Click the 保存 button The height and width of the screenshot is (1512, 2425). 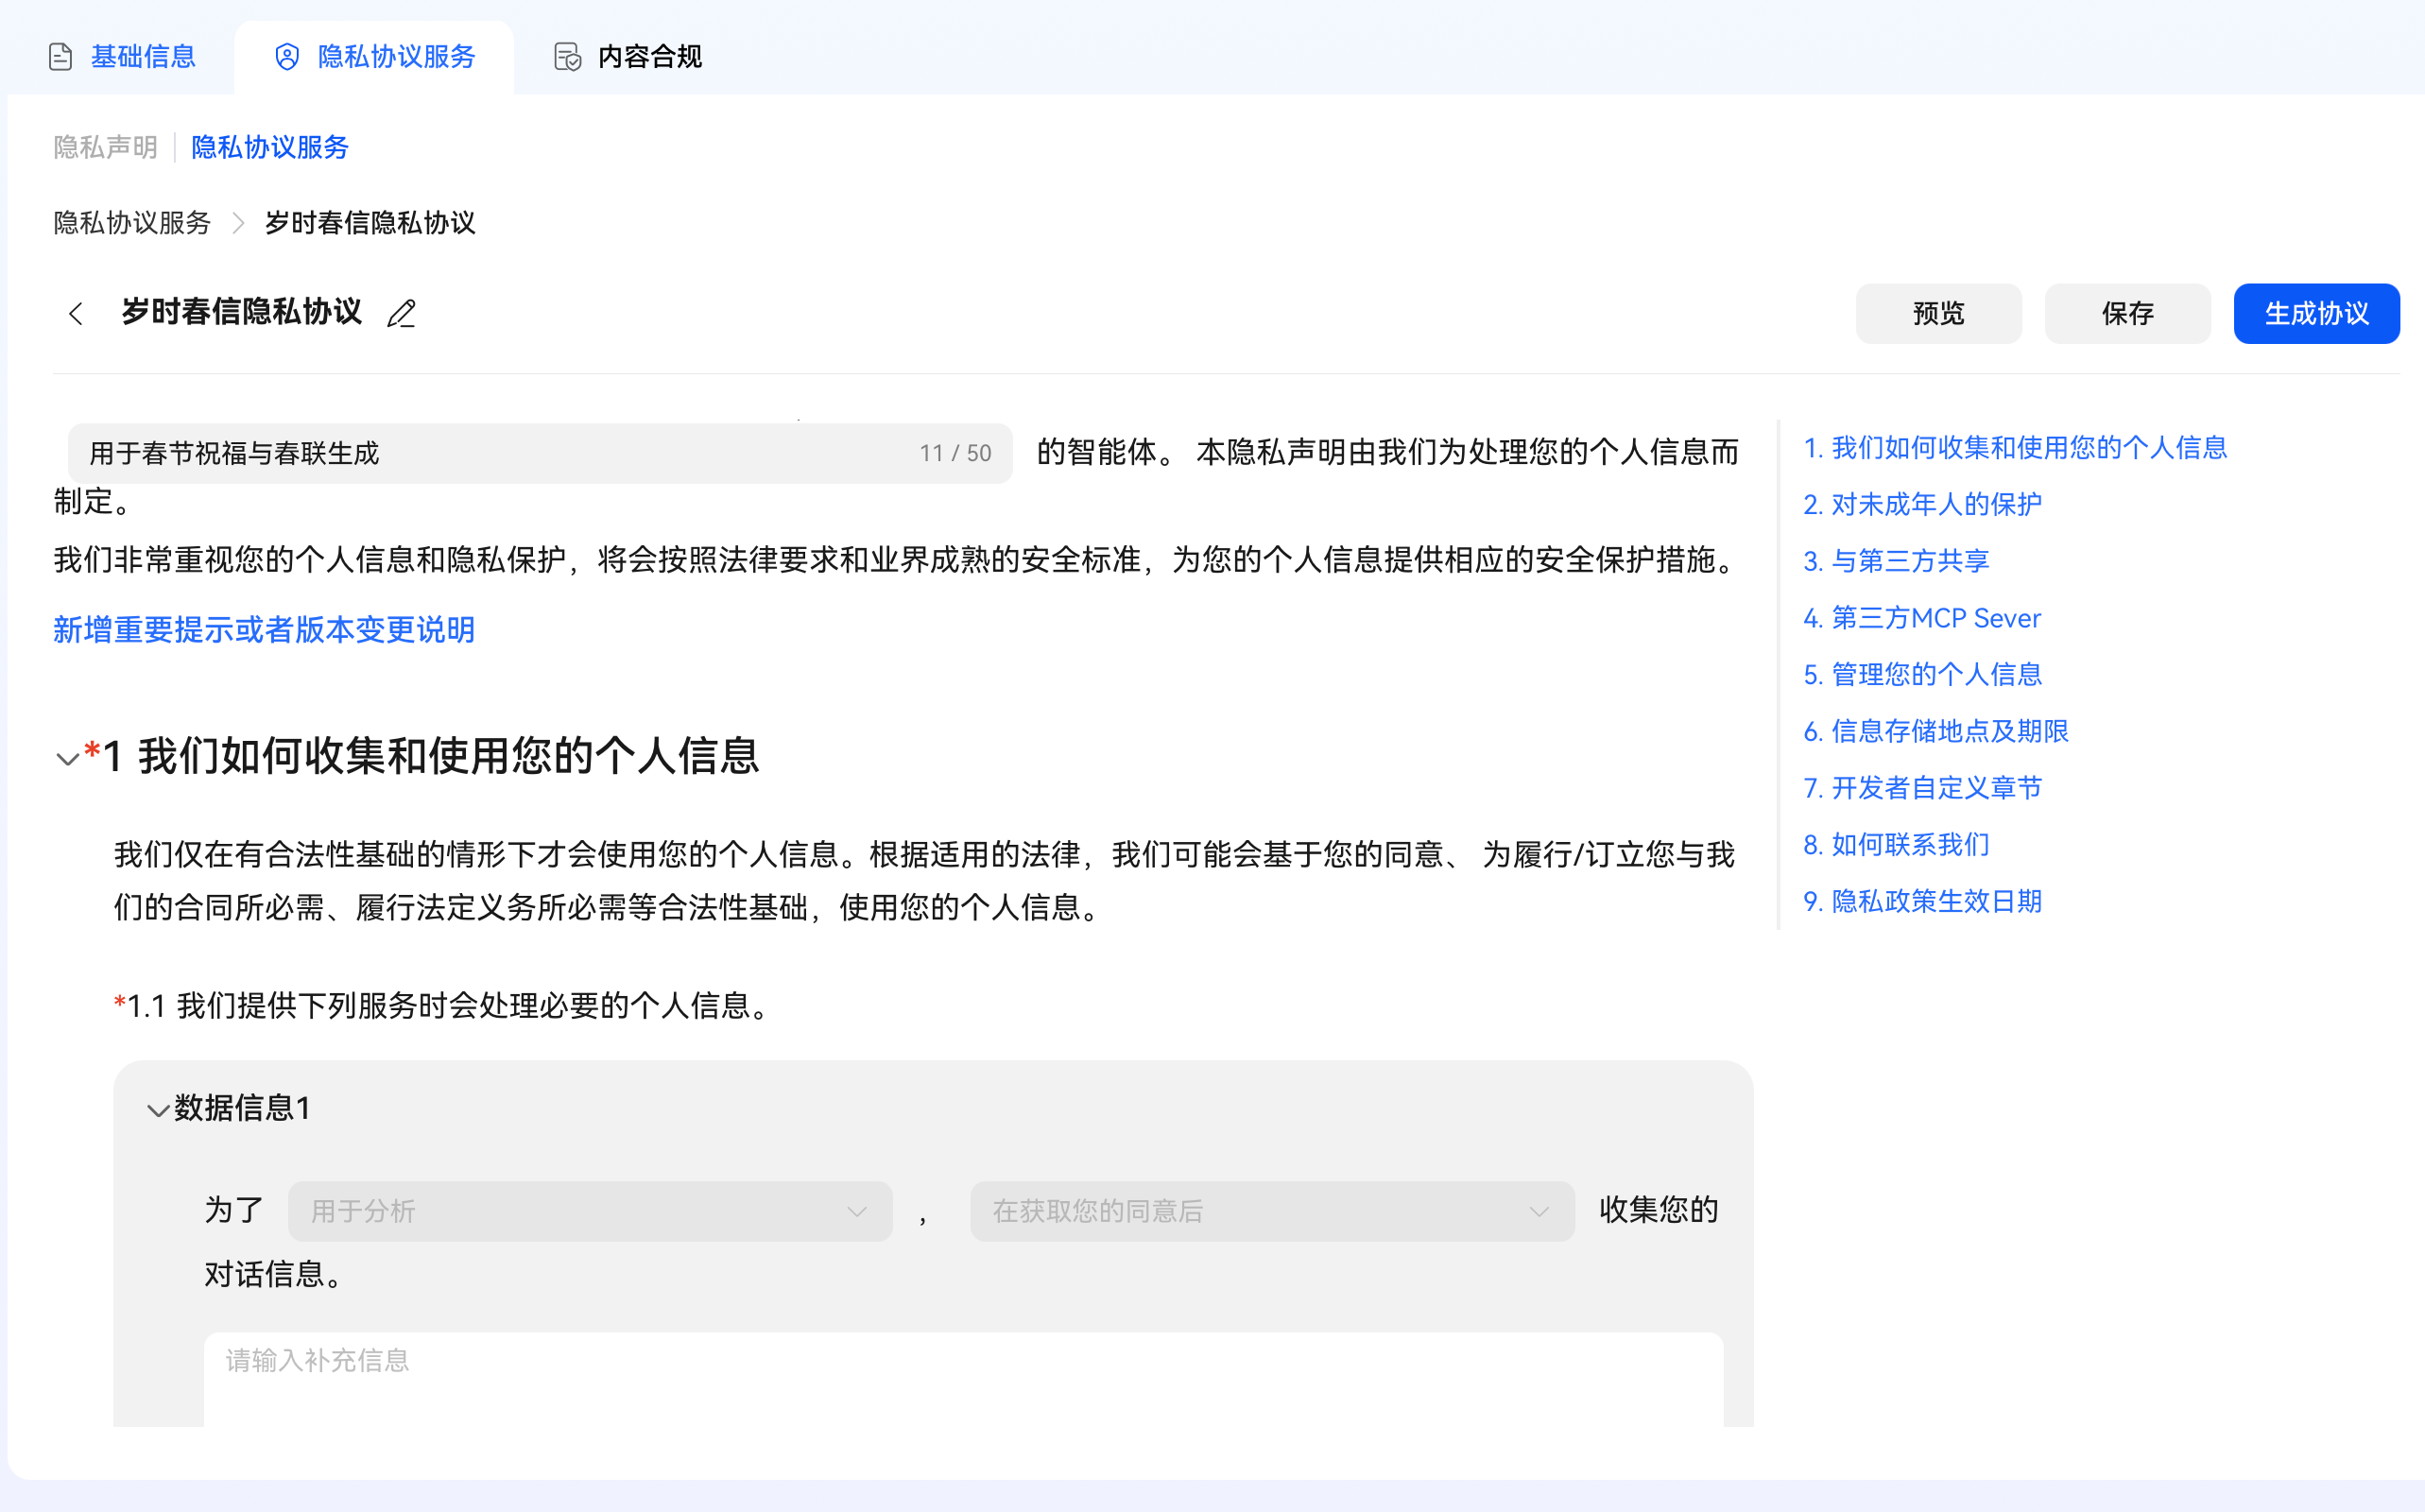2126,314
